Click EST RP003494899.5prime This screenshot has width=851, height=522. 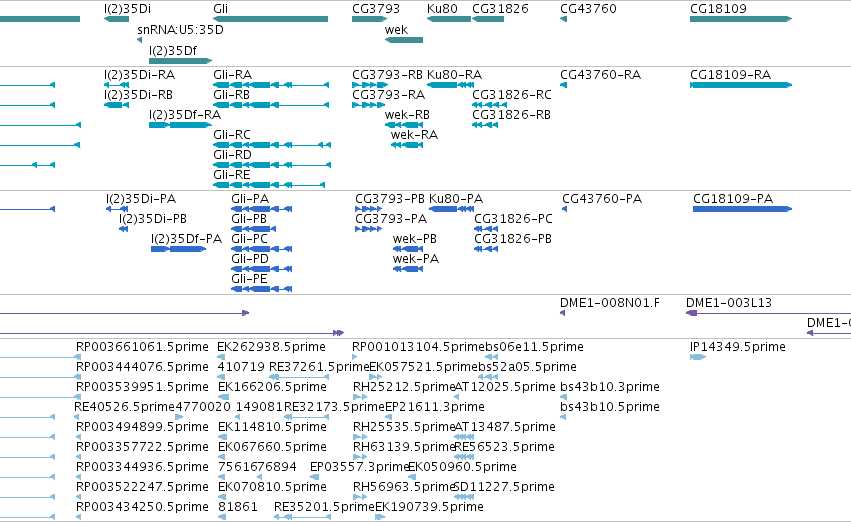[x=142, y=427]
